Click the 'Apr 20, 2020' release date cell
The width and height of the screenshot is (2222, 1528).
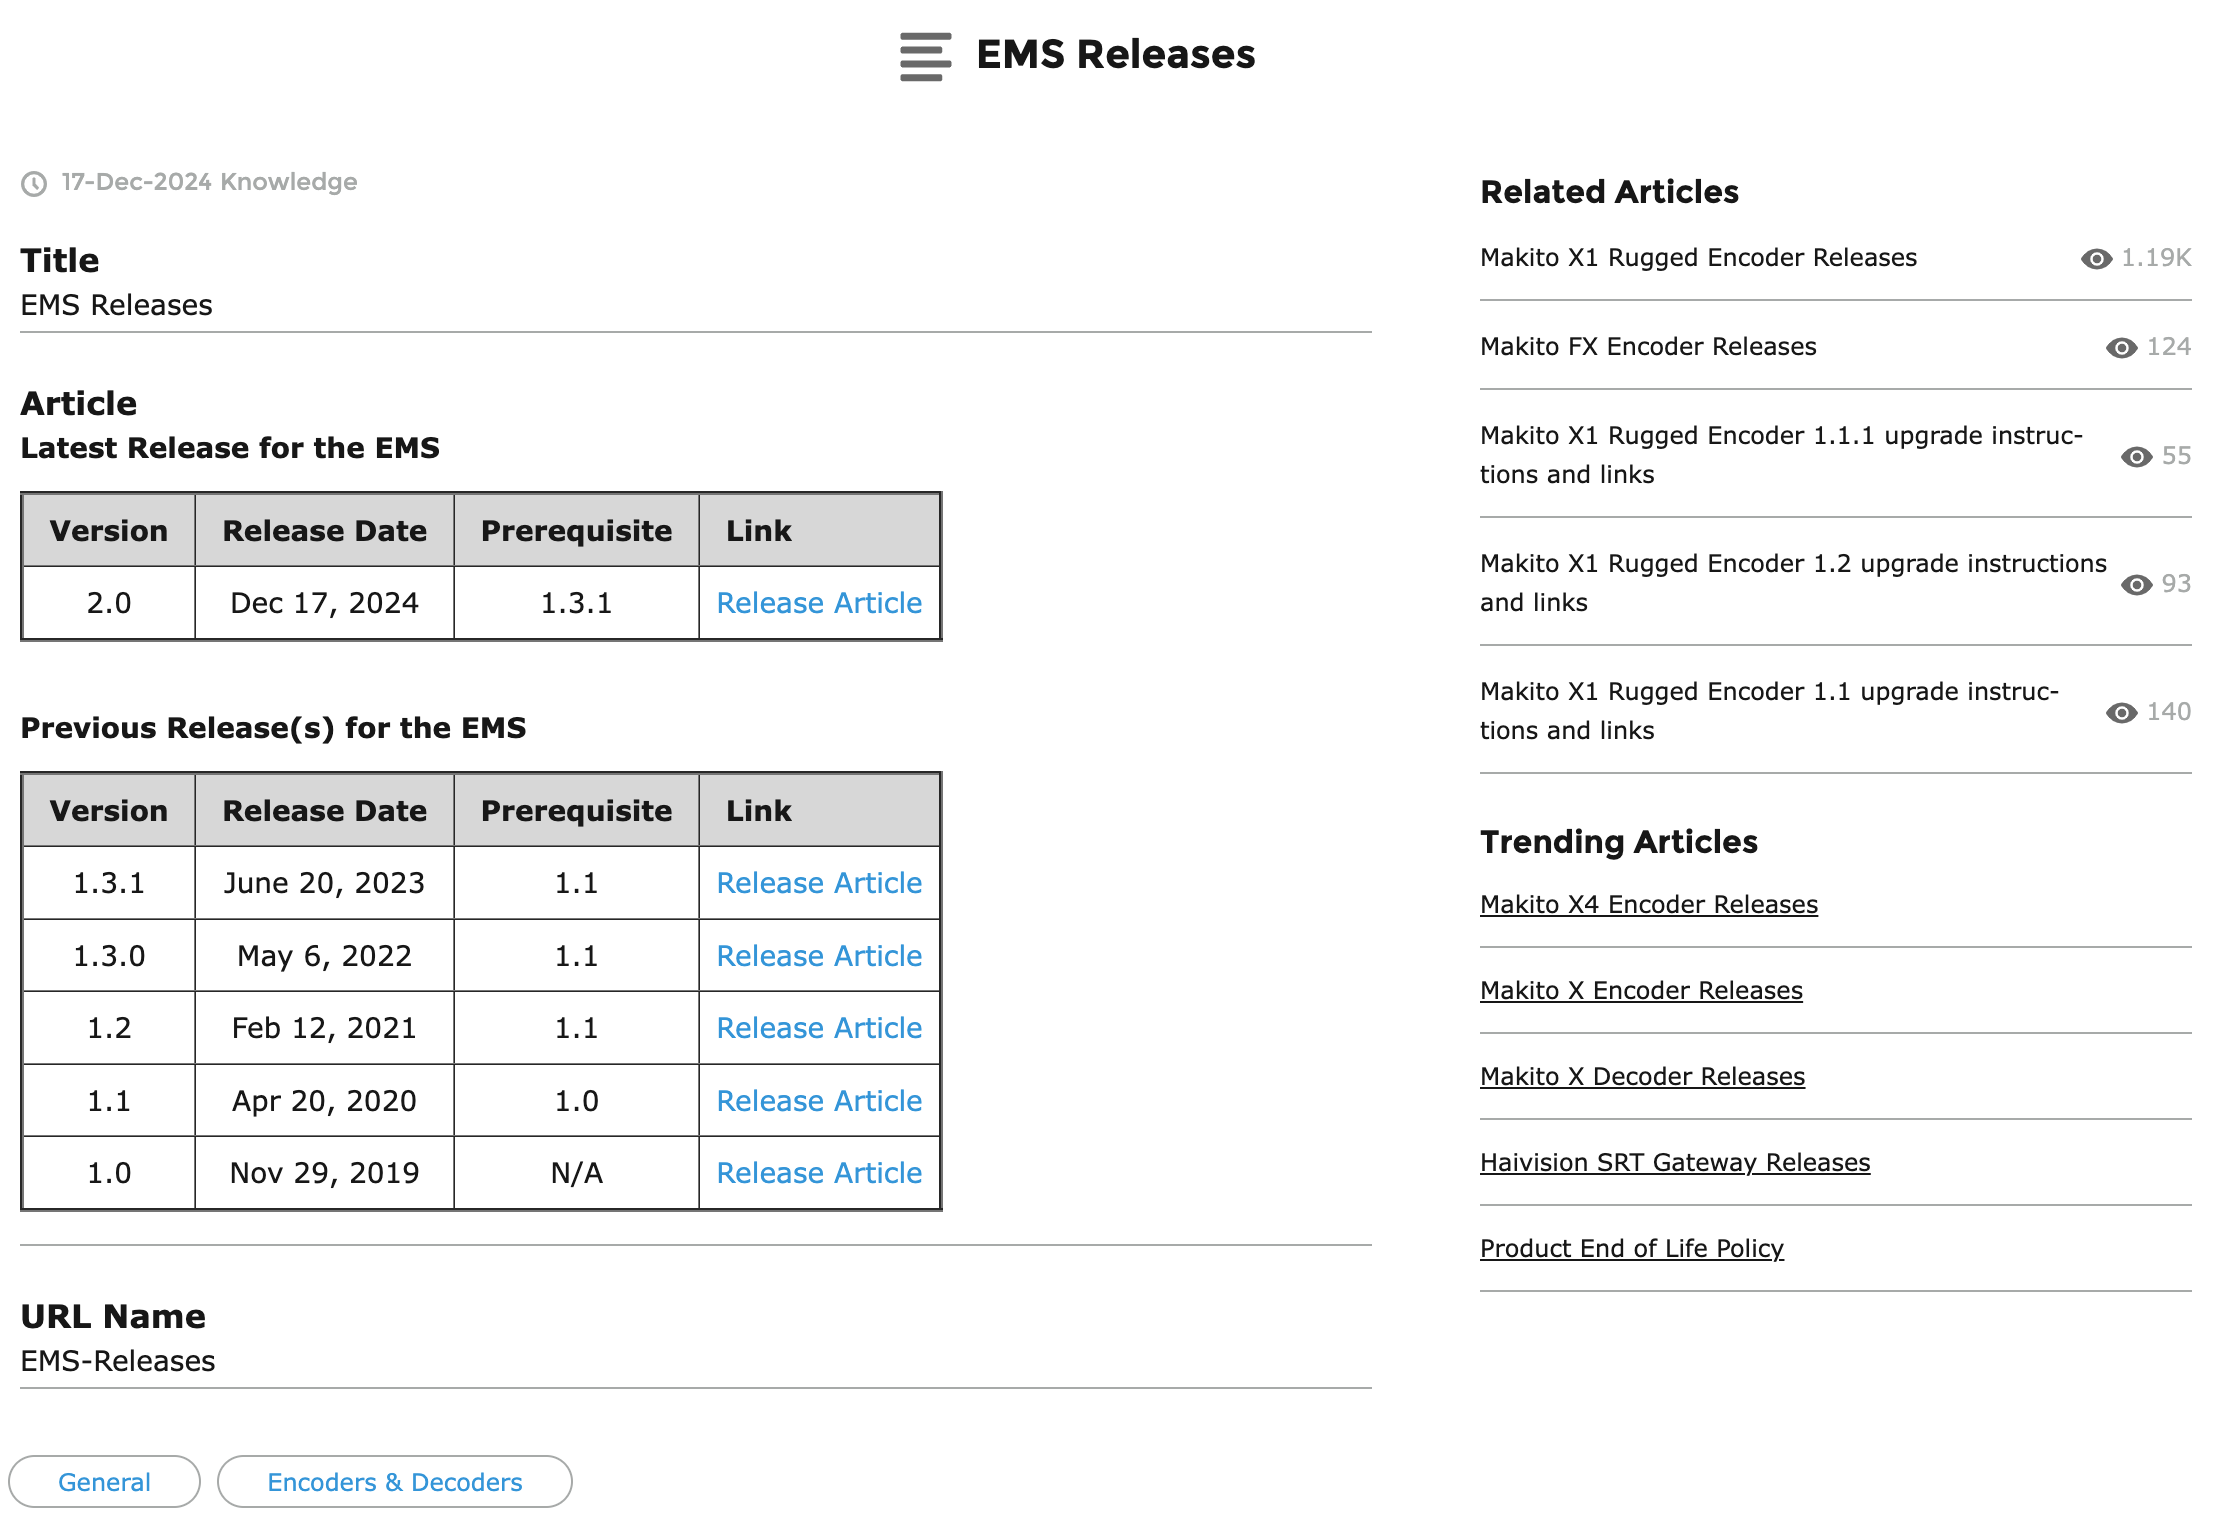pos(324,1101)
